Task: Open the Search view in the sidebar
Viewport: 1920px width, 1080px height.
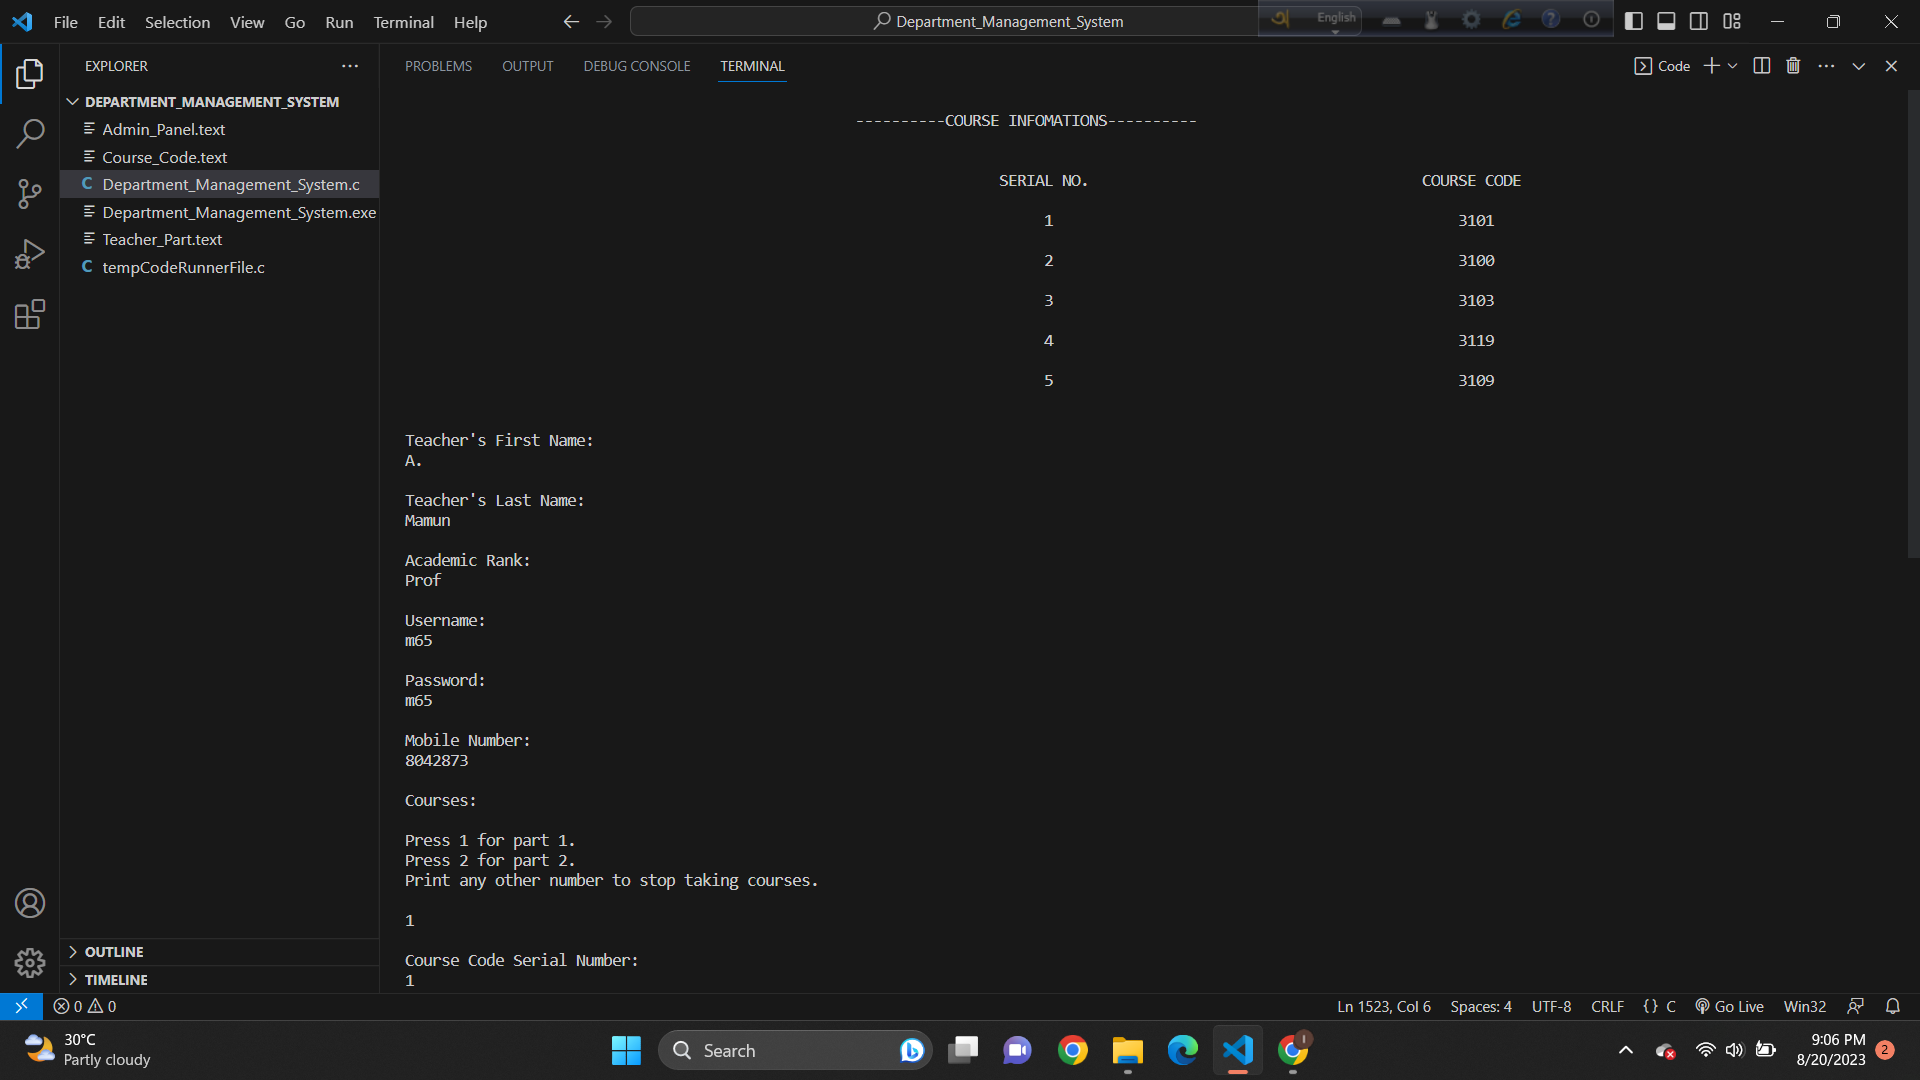Action: click(x=30, y=133)
